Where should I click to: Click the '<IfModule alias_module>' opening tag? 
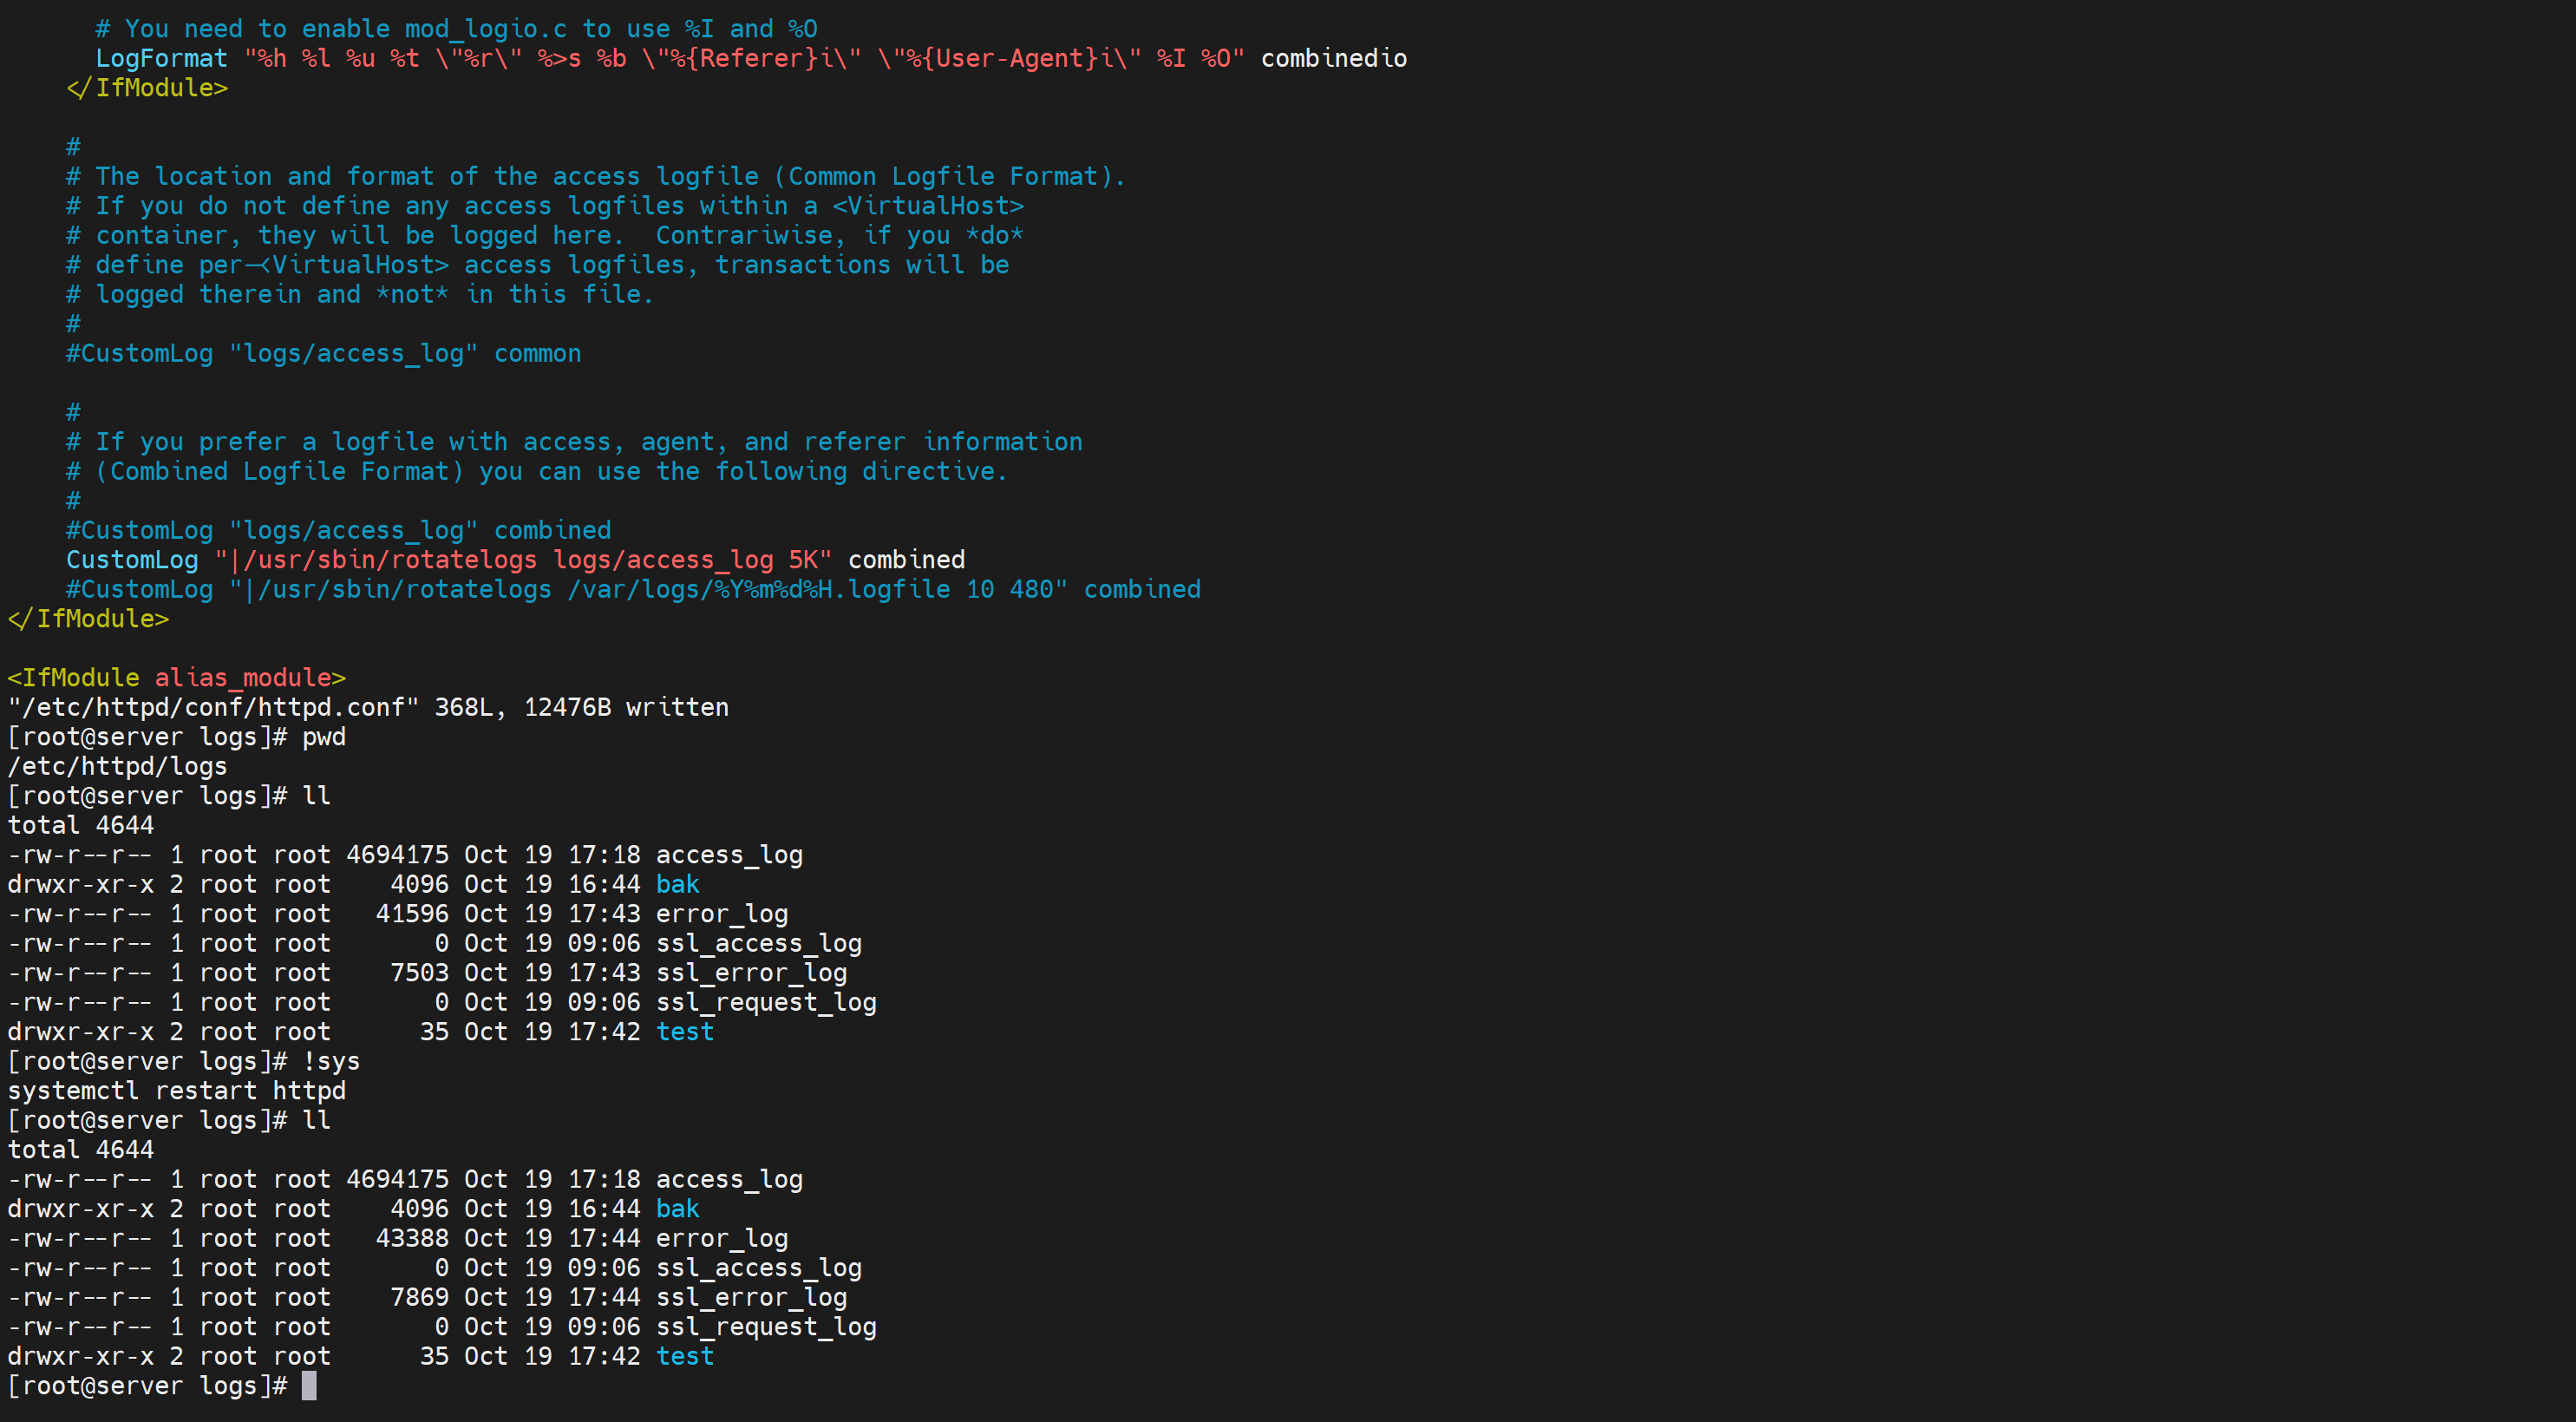point(176,678)
